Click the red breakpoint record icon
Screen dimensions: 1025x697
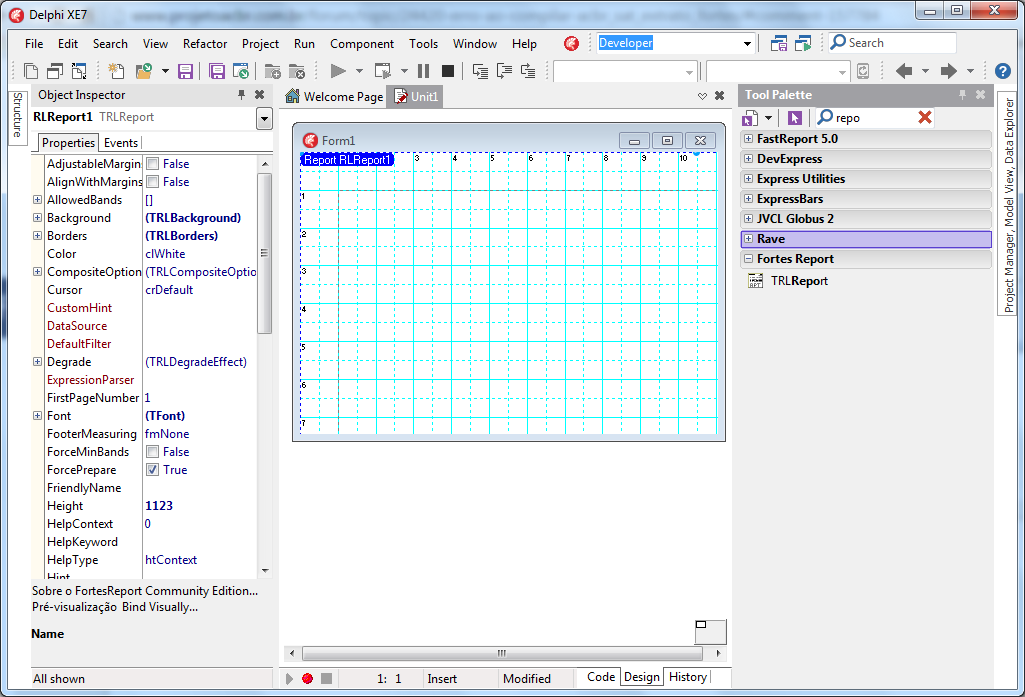pos(307,679)
